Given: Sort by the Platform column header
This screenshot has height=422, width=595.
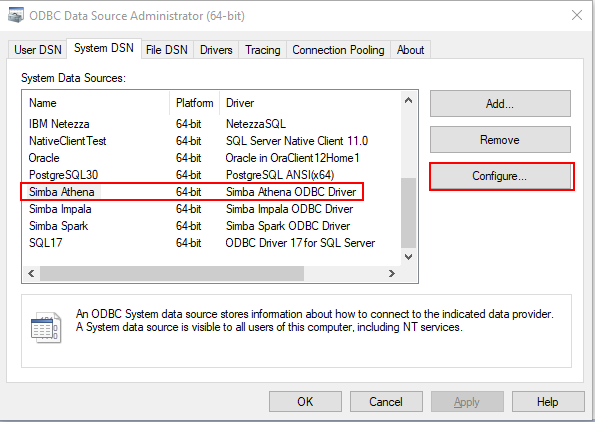Looking at the screenshot, I should [194, 103].
